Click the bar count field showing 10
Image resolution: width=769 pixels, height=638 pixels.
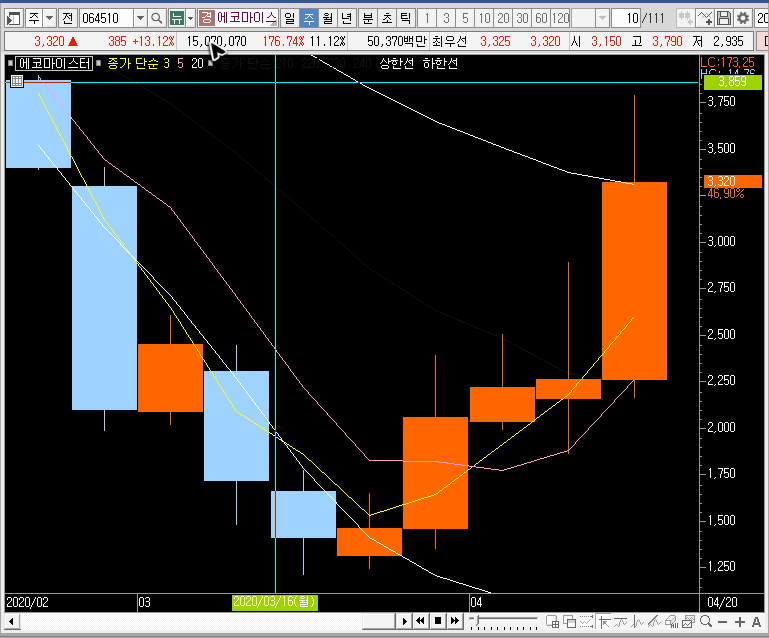coord(626,19)
